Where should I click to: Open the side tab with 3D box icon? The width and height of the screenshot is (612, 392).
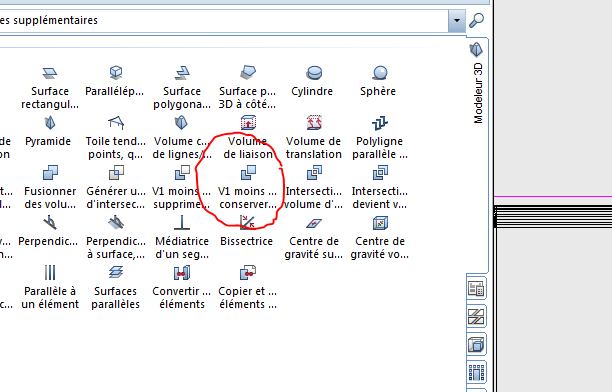476,345
